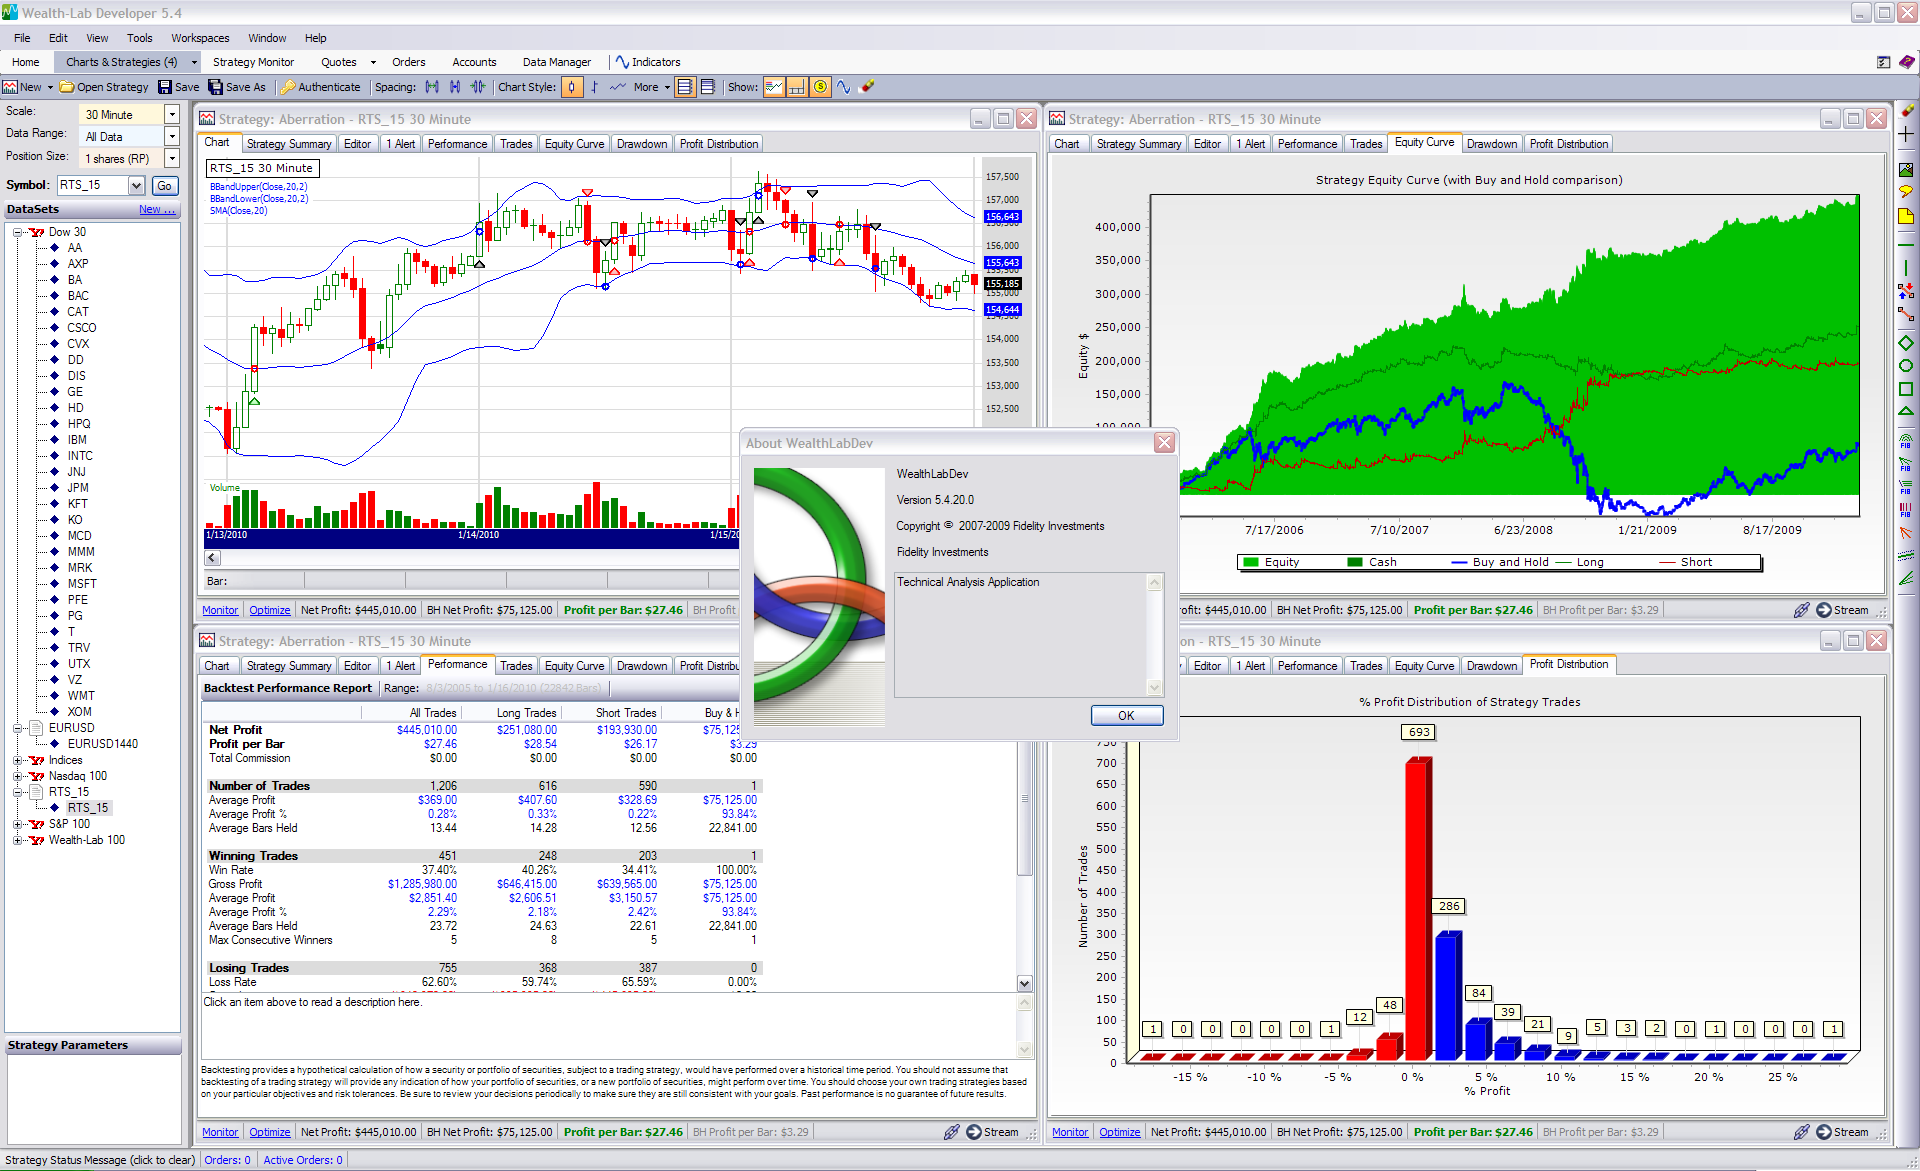This screenshot has width=1920, height=1171.
Task: Select the medium bar spacing icon
Action: point(455,87)
